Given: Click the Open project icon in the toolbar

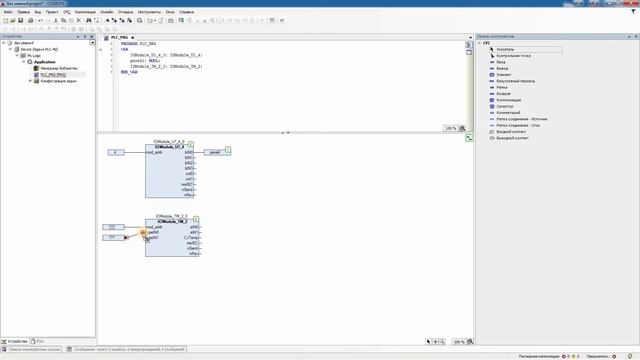Looking at the screenshot, I should point(13,20).
